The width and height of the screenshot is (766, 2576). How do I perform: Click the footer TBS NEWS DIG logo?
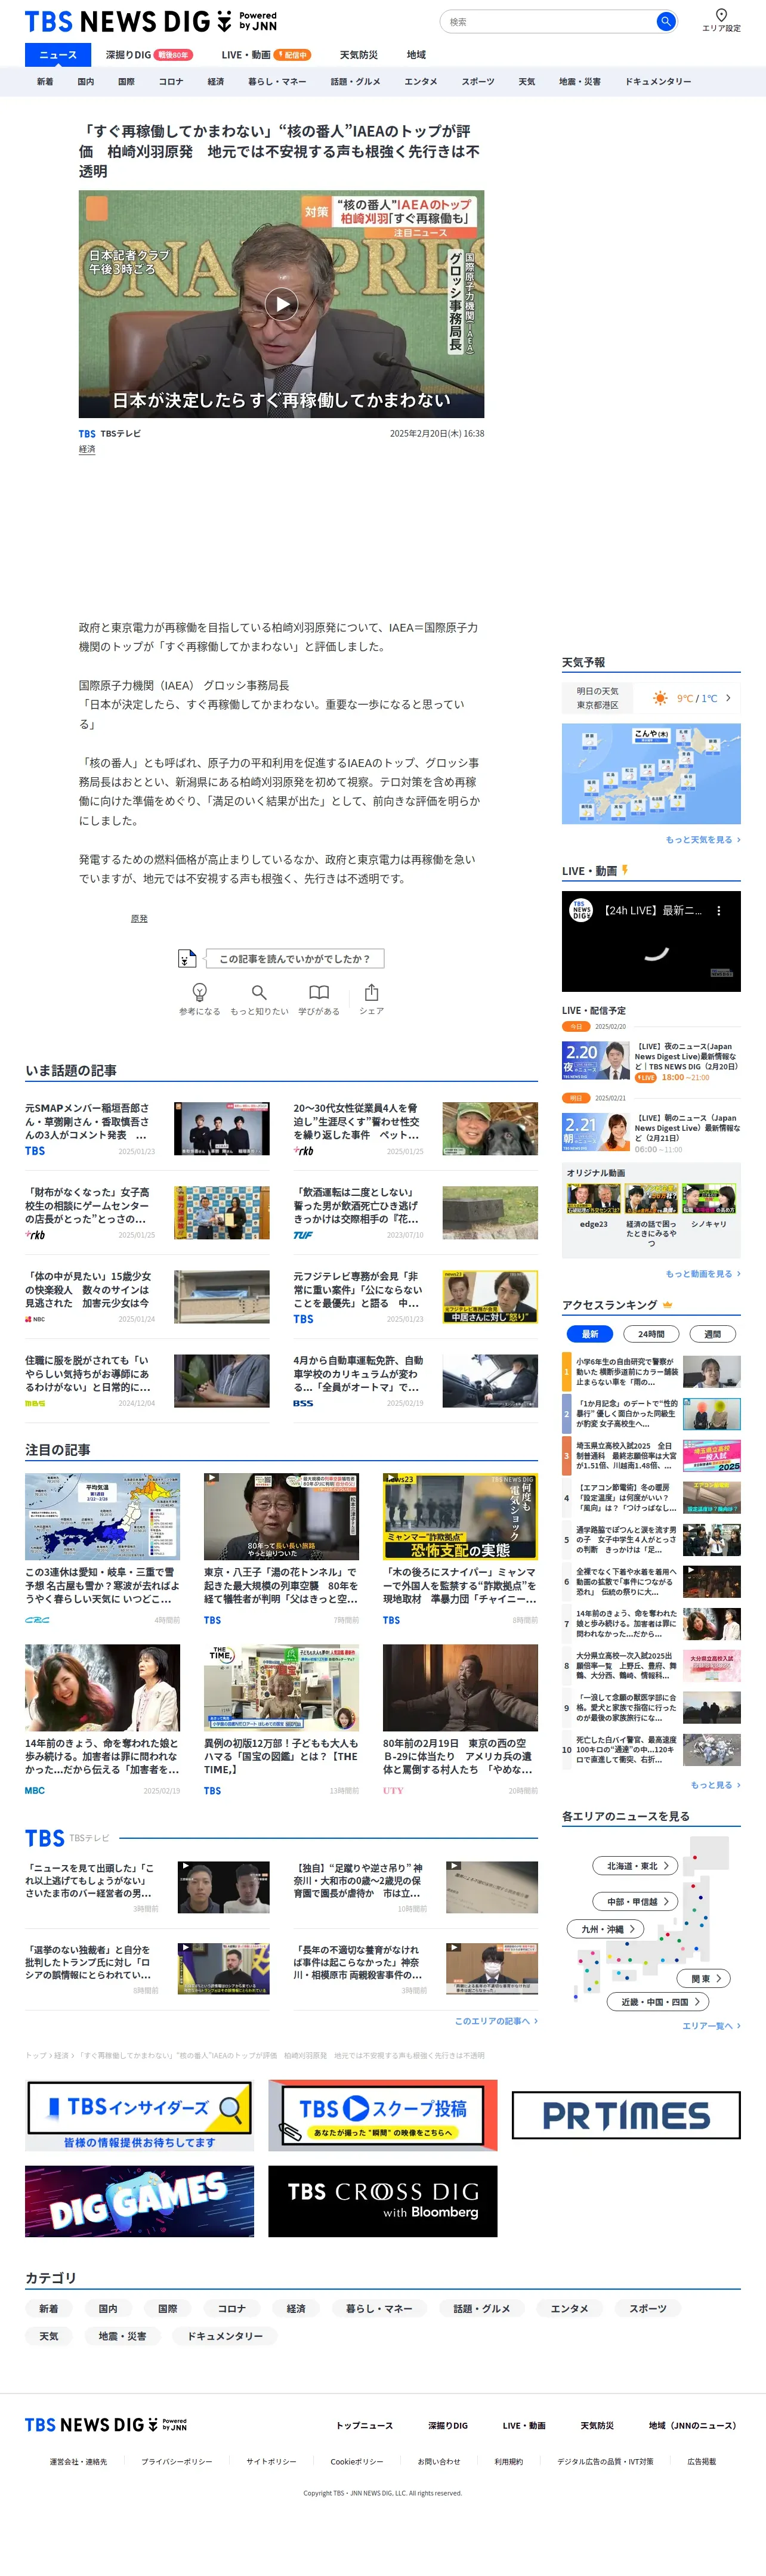click(106, 2425)
